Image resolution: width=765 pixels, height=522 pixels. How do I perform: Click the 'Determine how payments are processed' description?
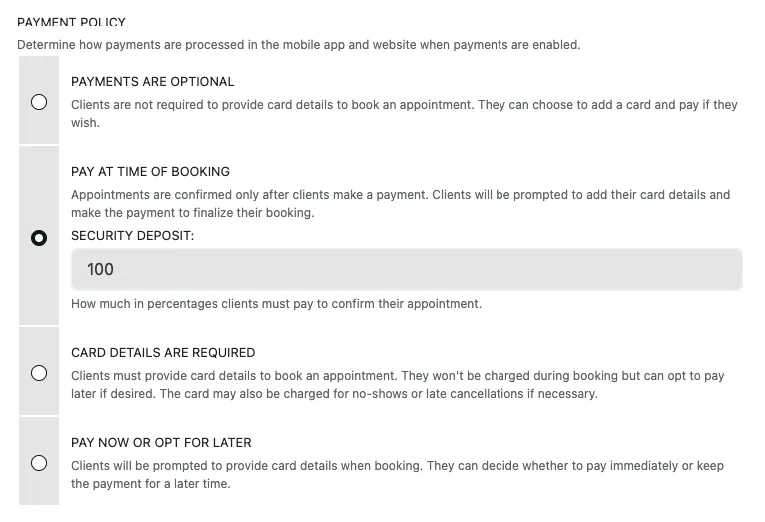298,45
